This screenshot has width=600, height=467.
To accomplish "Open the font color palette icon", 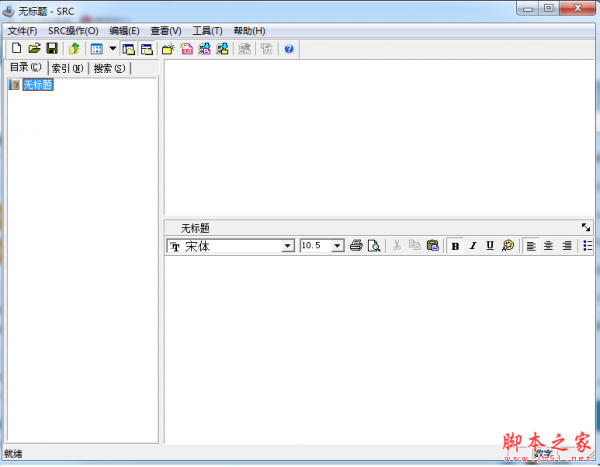I will point(508,246).
